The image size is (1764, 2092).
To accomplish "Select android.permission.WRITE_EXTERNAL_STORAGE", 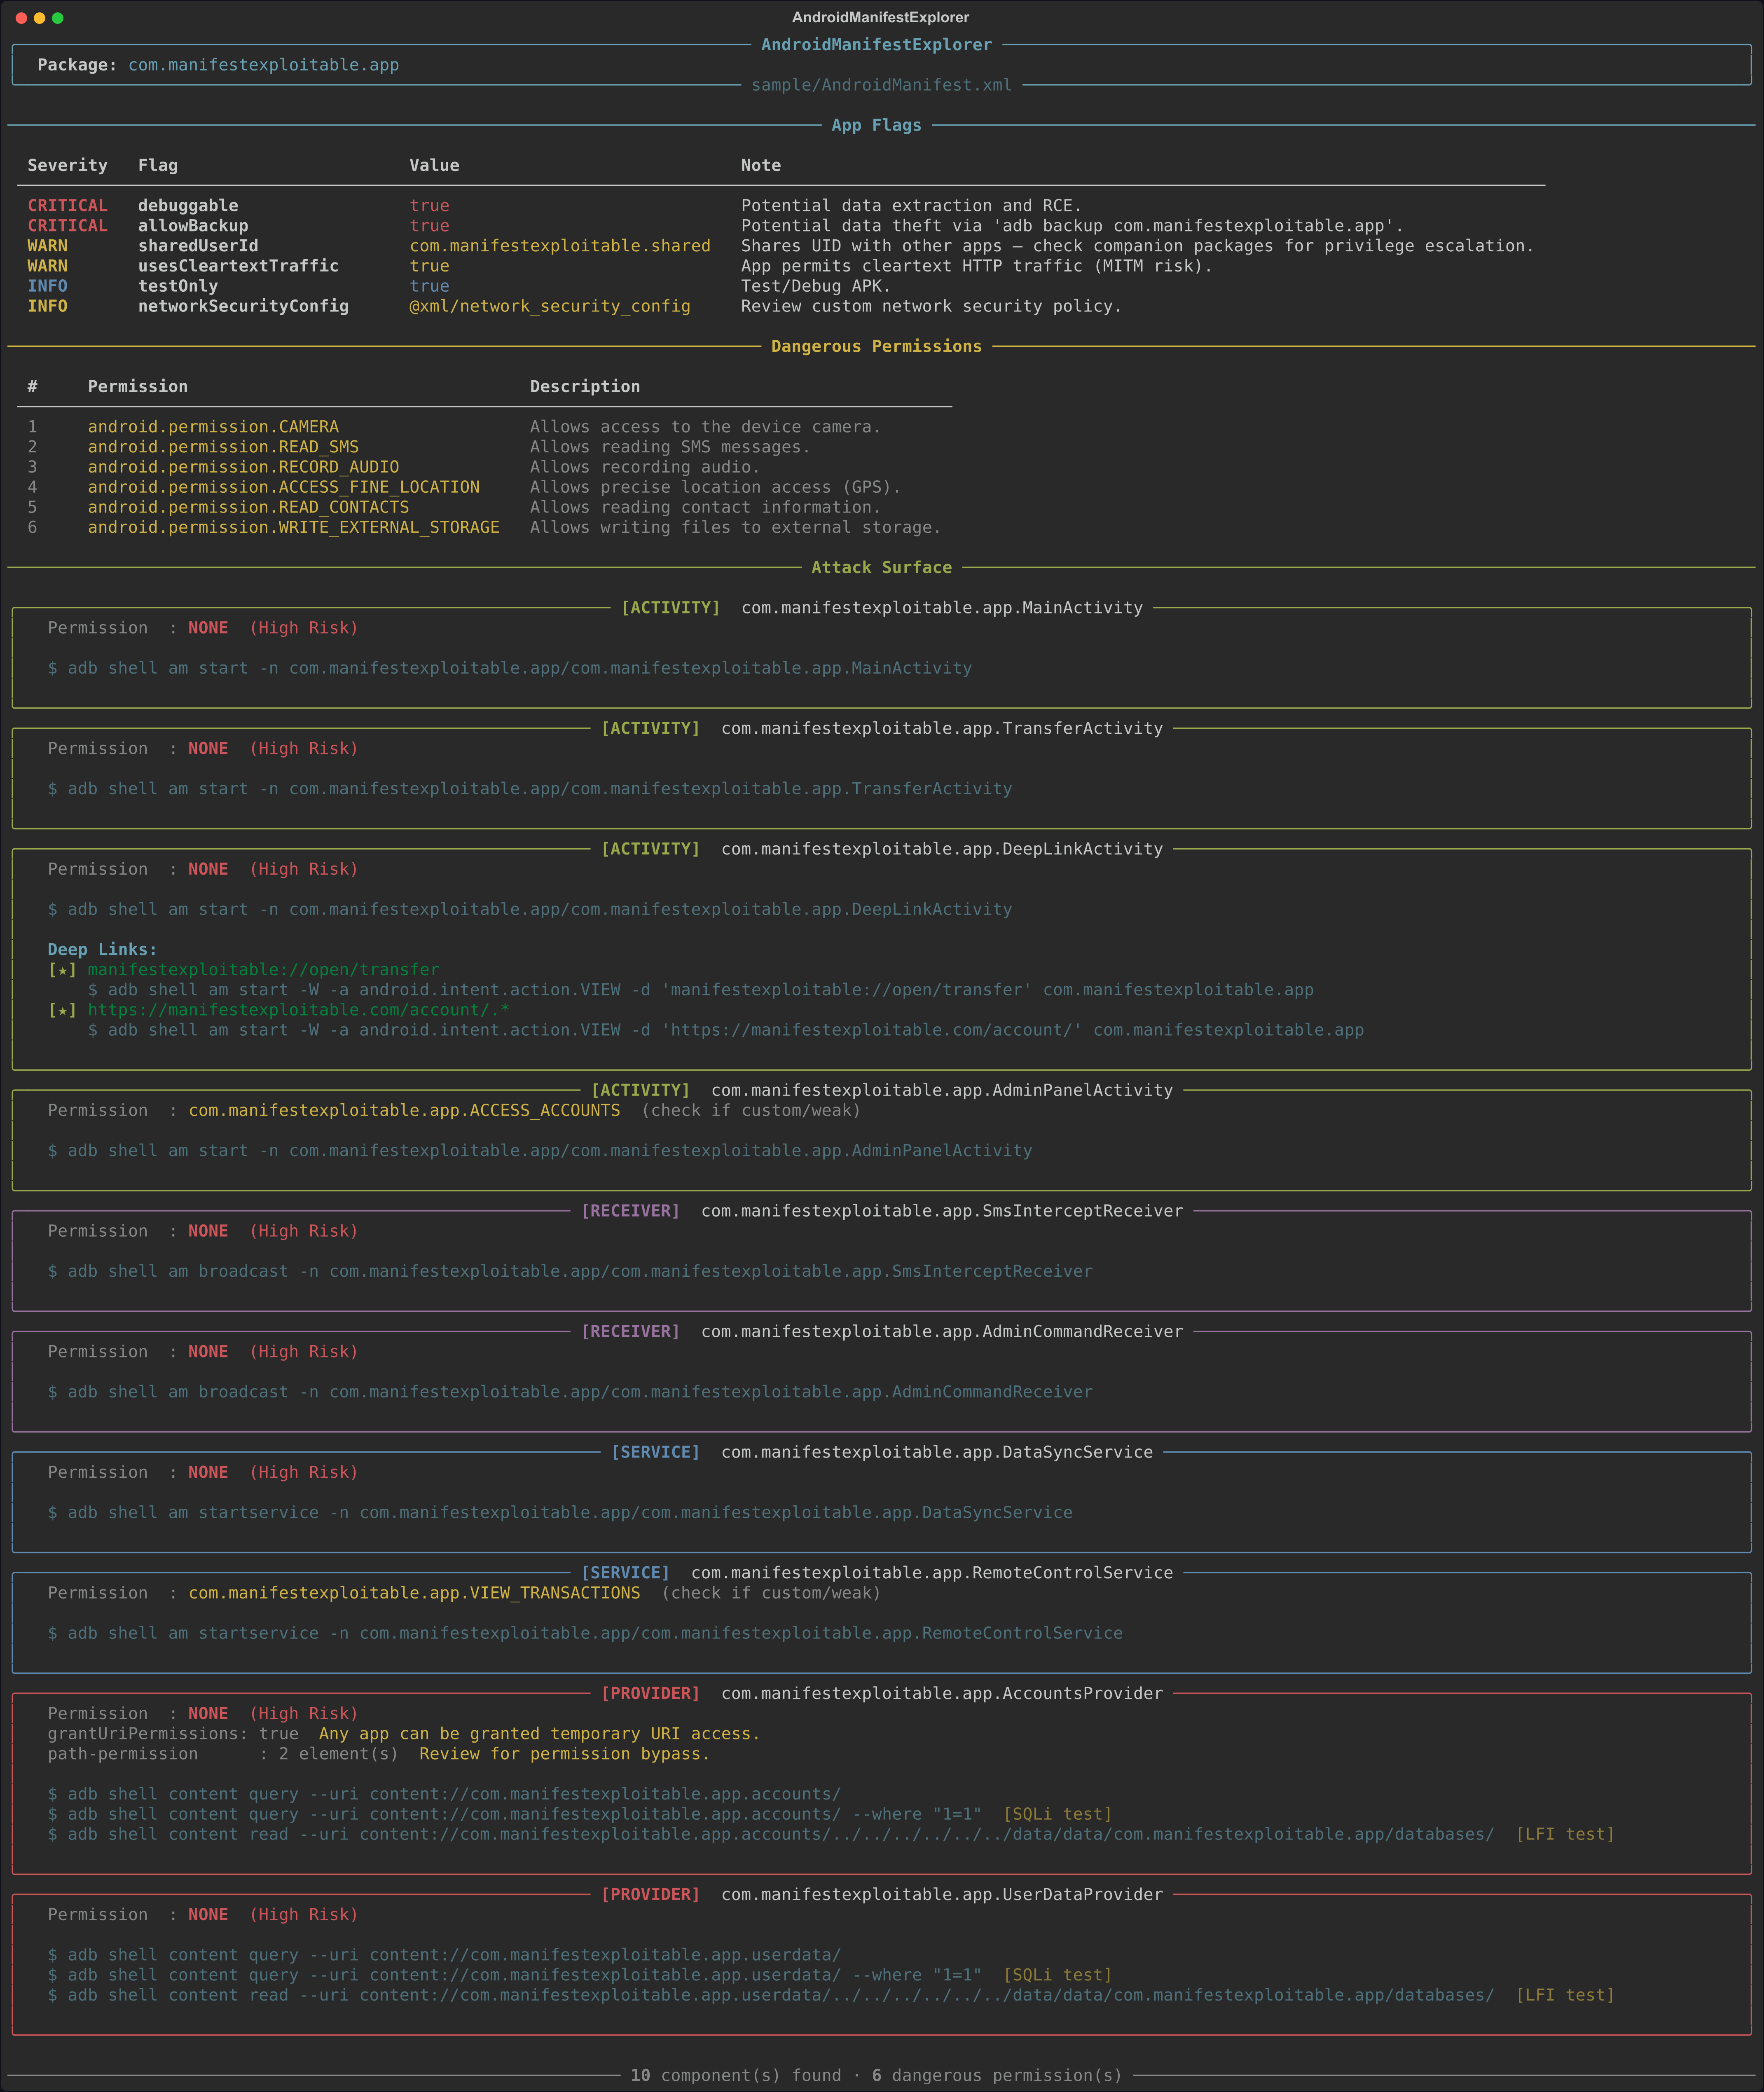I will click(294, 527).
